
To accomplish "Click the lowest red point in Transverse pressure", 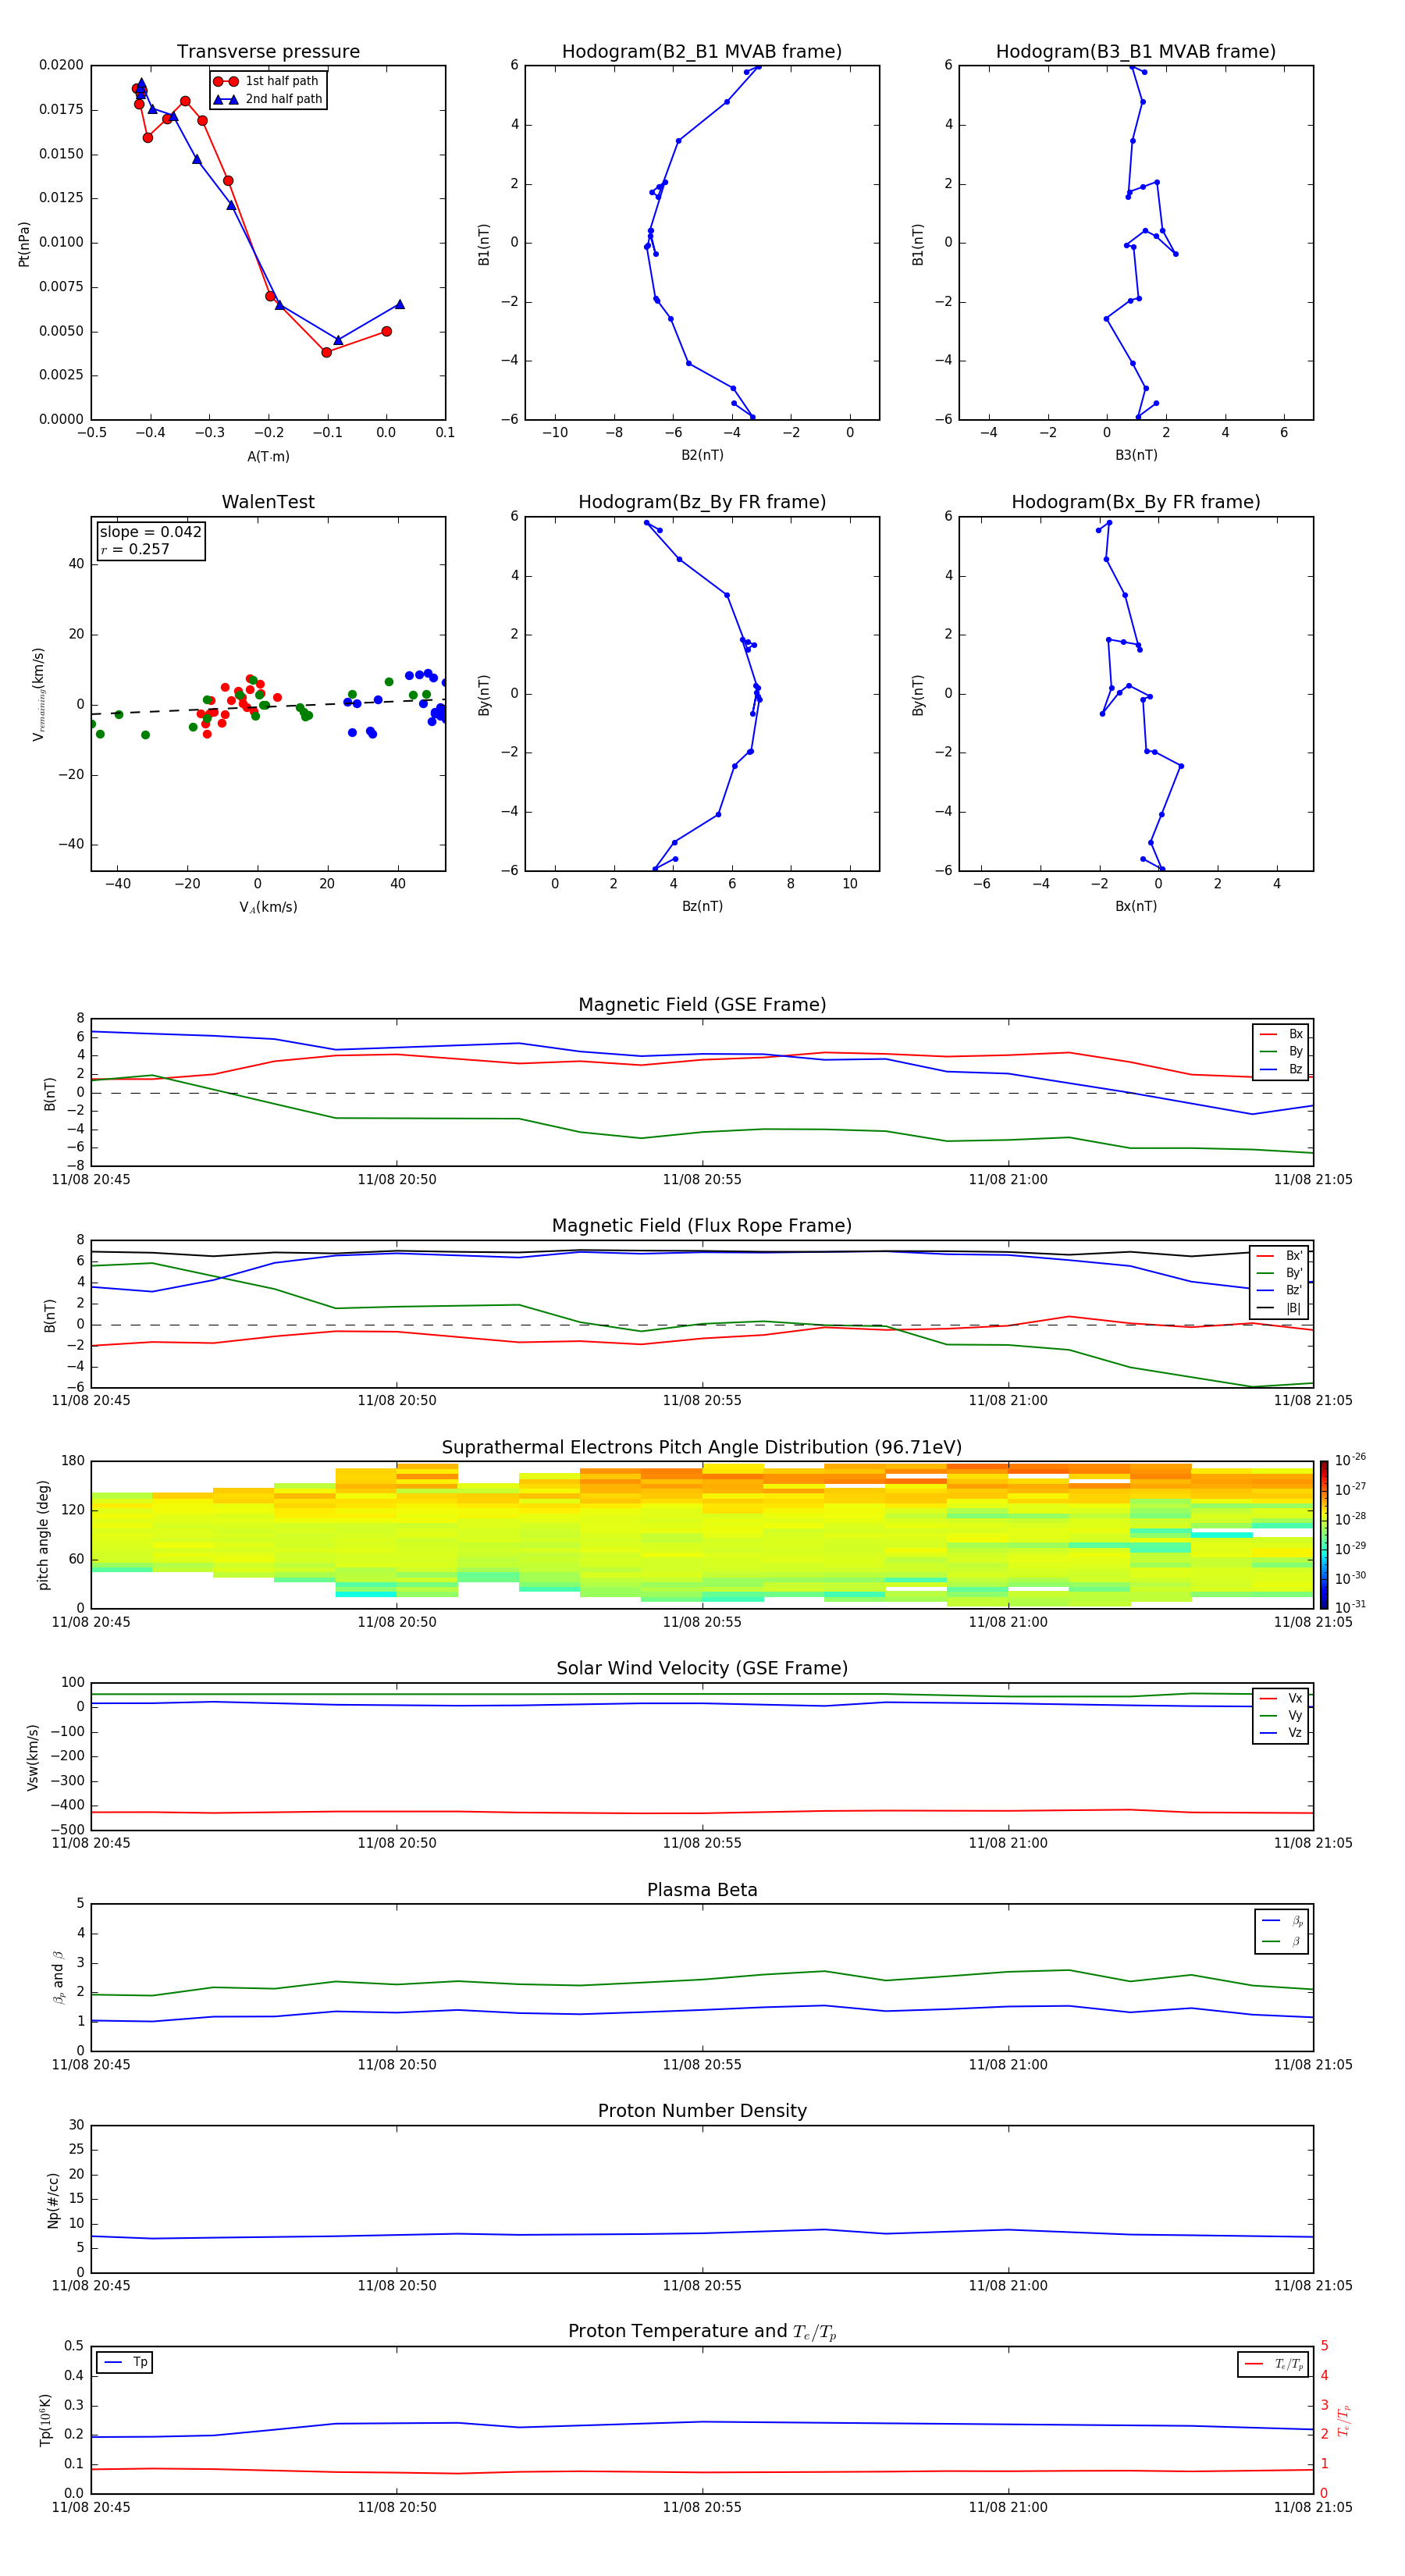I will point(326,352).
